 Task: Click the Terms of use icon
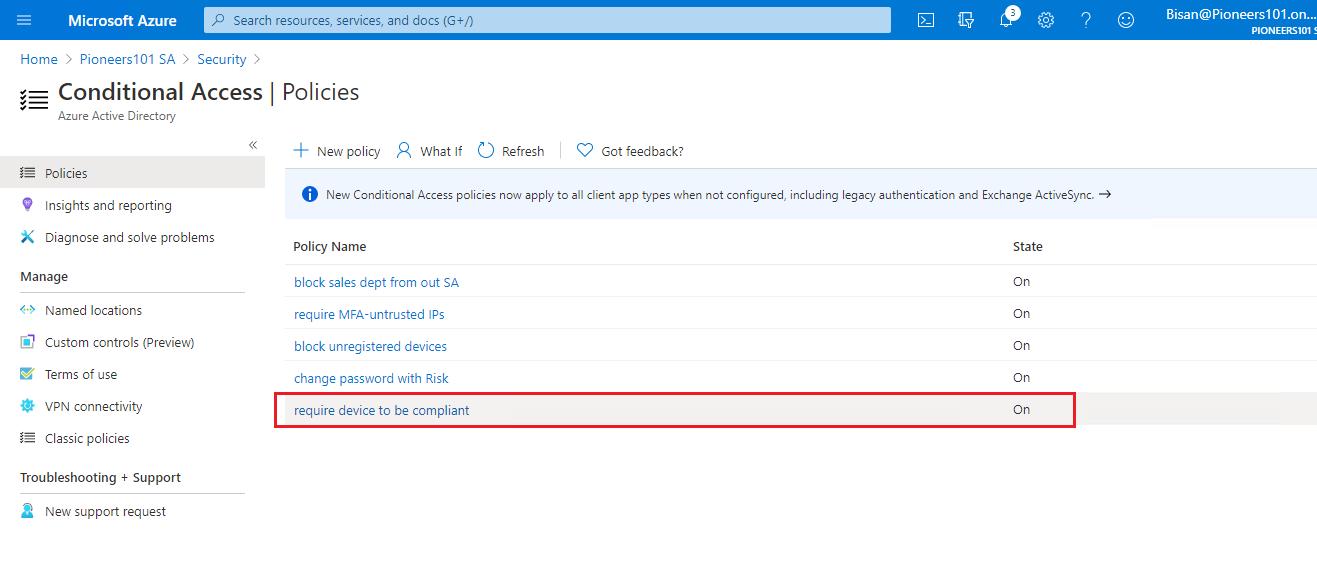(x=28, y=374)
